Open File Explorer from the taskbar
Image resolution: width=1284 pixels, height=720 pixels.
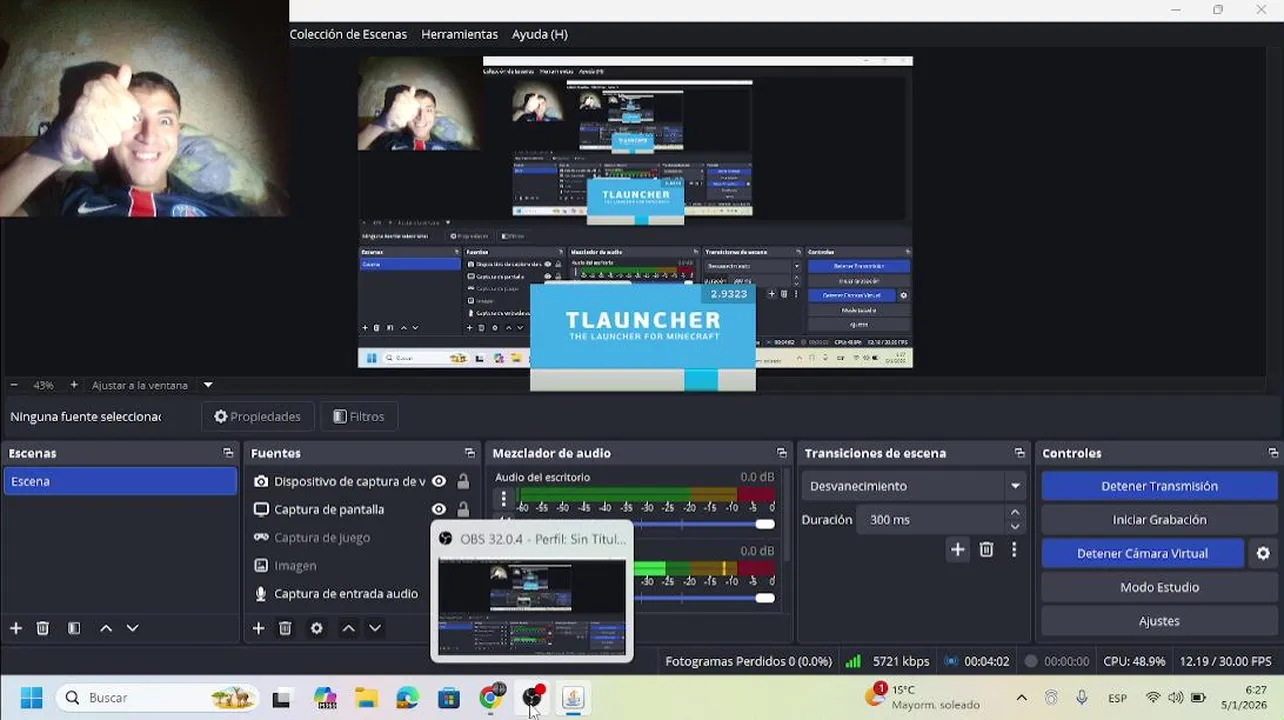pyautogui.click(x=366, y=698)
